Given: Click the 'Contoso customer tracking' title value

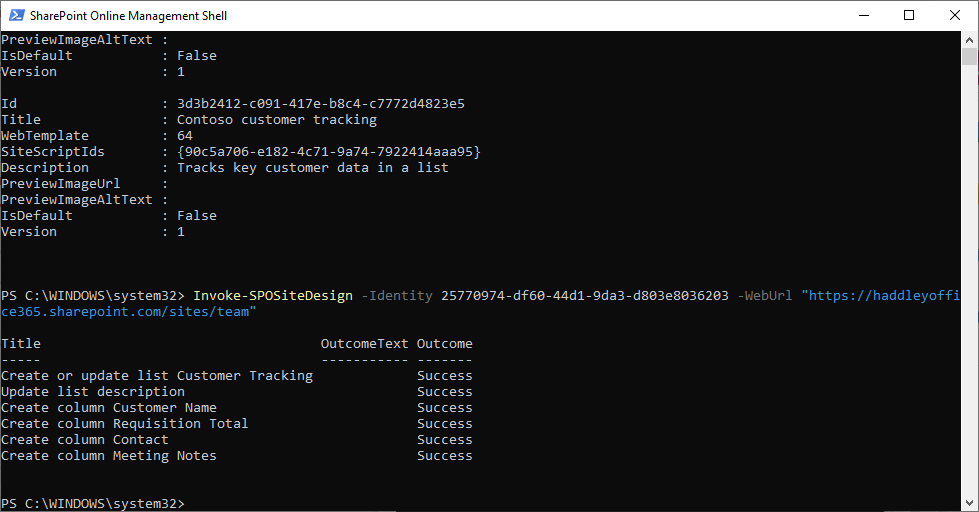Looking at the screenshot, I should (x=276, y=120).
